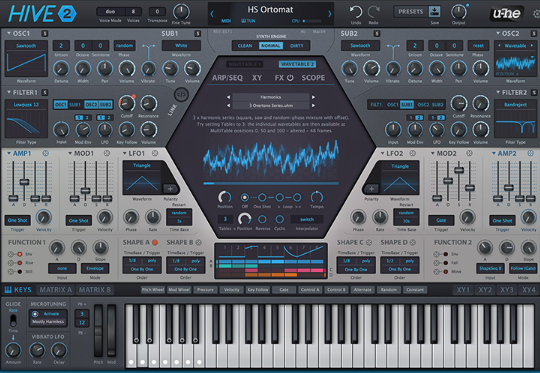Click the Mod Wheel source button

(179, 290)
